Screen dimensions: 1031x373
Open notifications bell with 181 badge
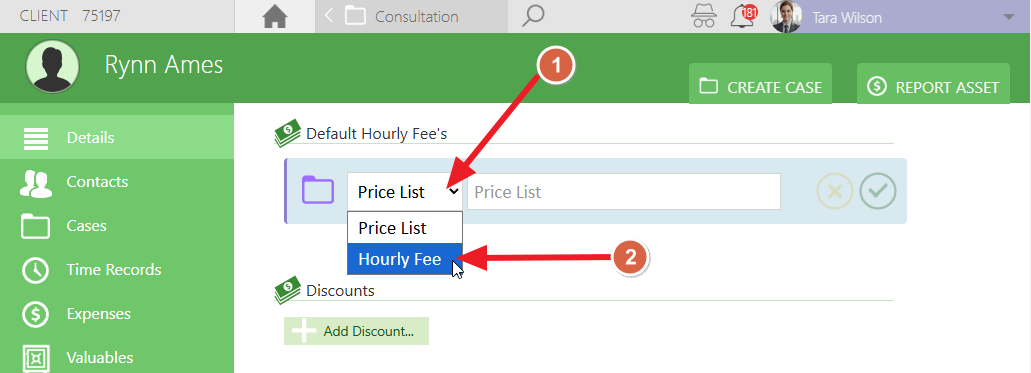(744, 16)
